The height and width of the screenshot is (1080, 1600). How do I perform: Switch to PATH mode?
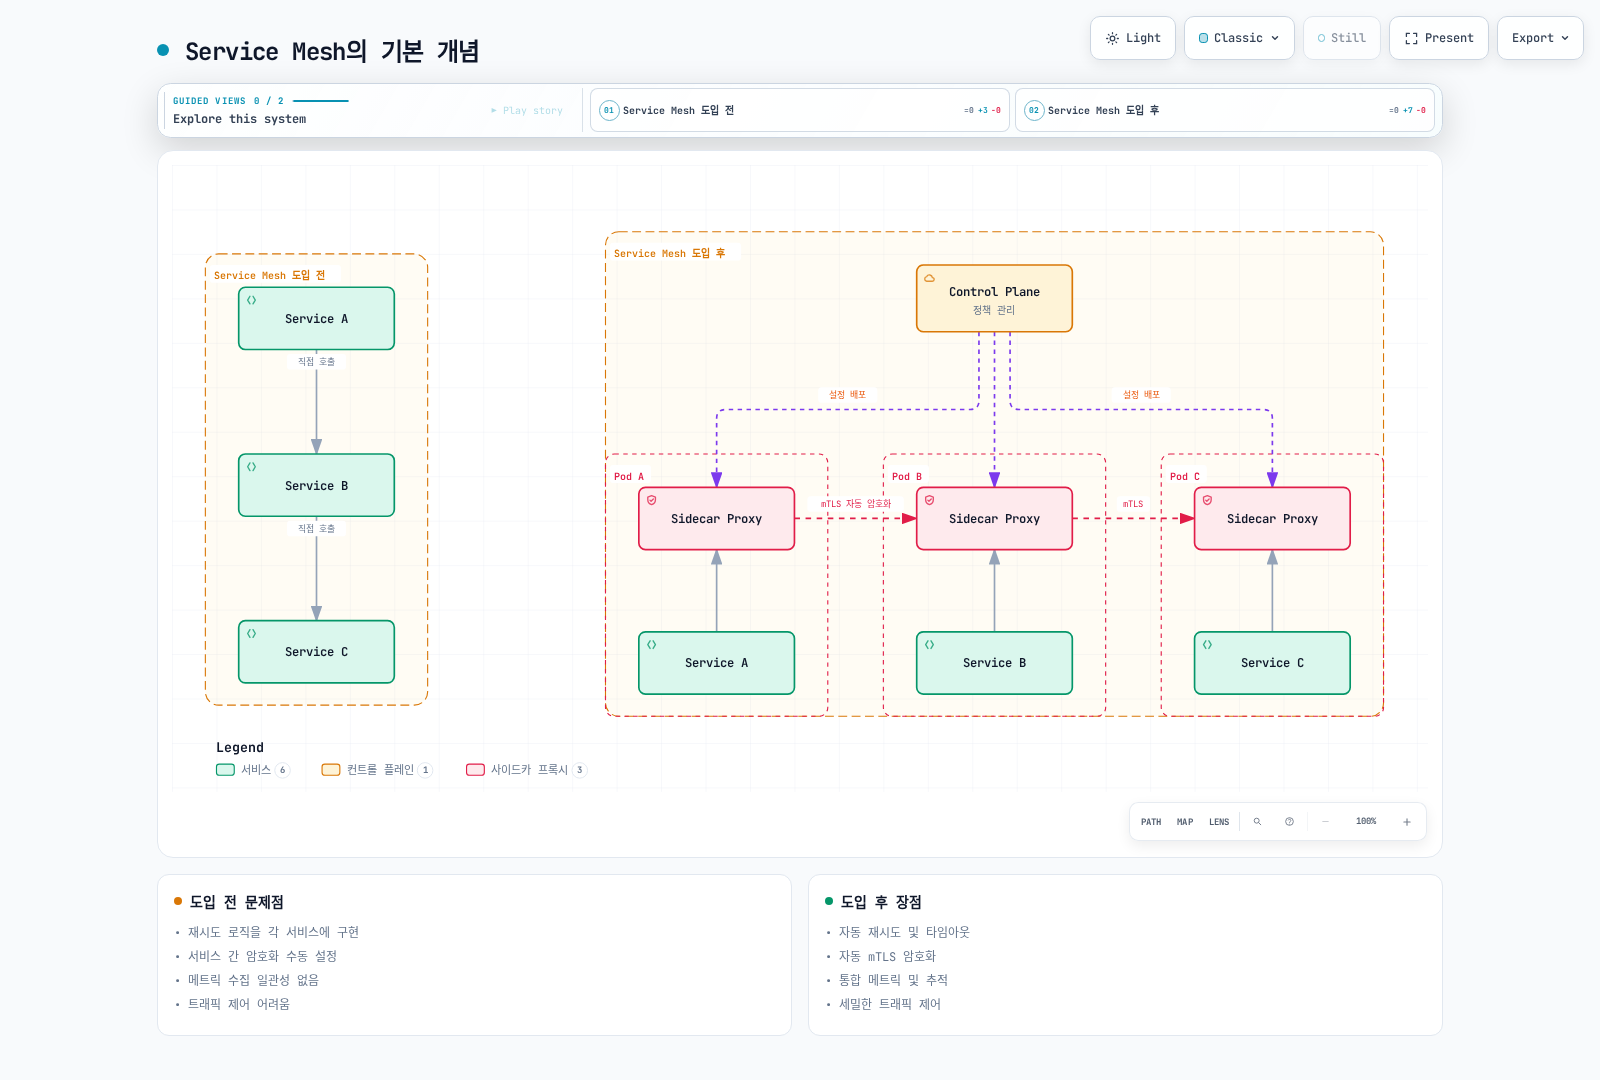[1151, 822]
